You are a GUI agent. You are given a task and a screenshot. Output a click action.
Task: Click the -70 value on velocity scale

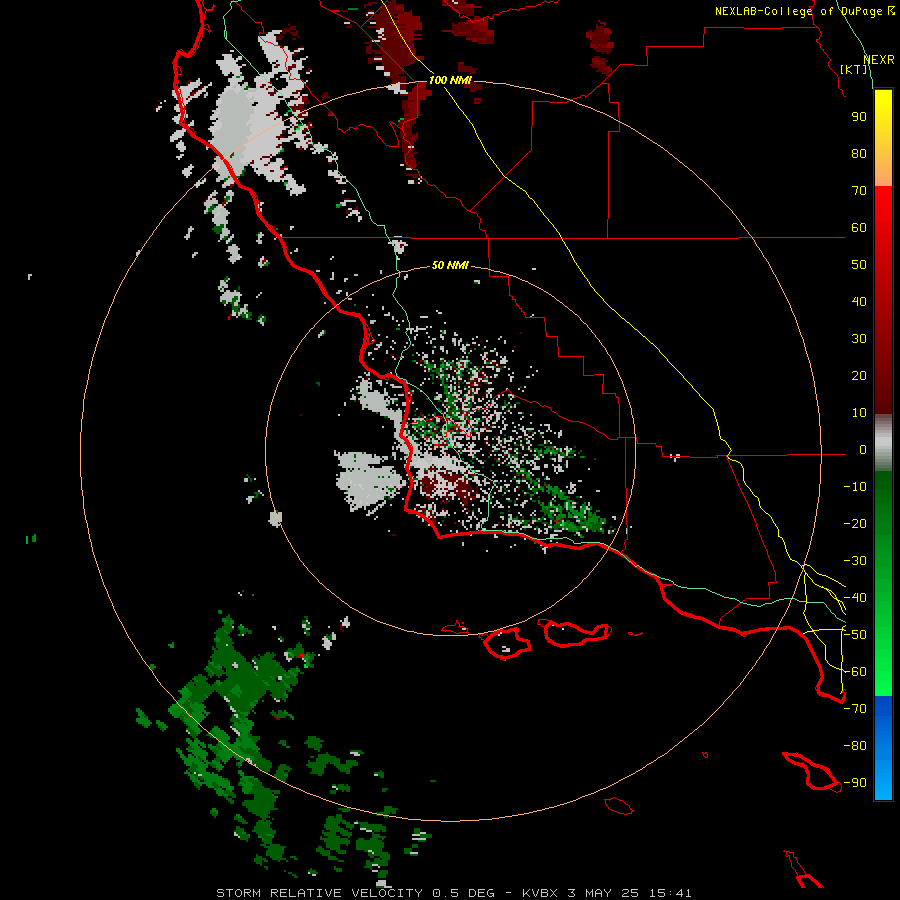pyautogui.click(x=855, y=709)
